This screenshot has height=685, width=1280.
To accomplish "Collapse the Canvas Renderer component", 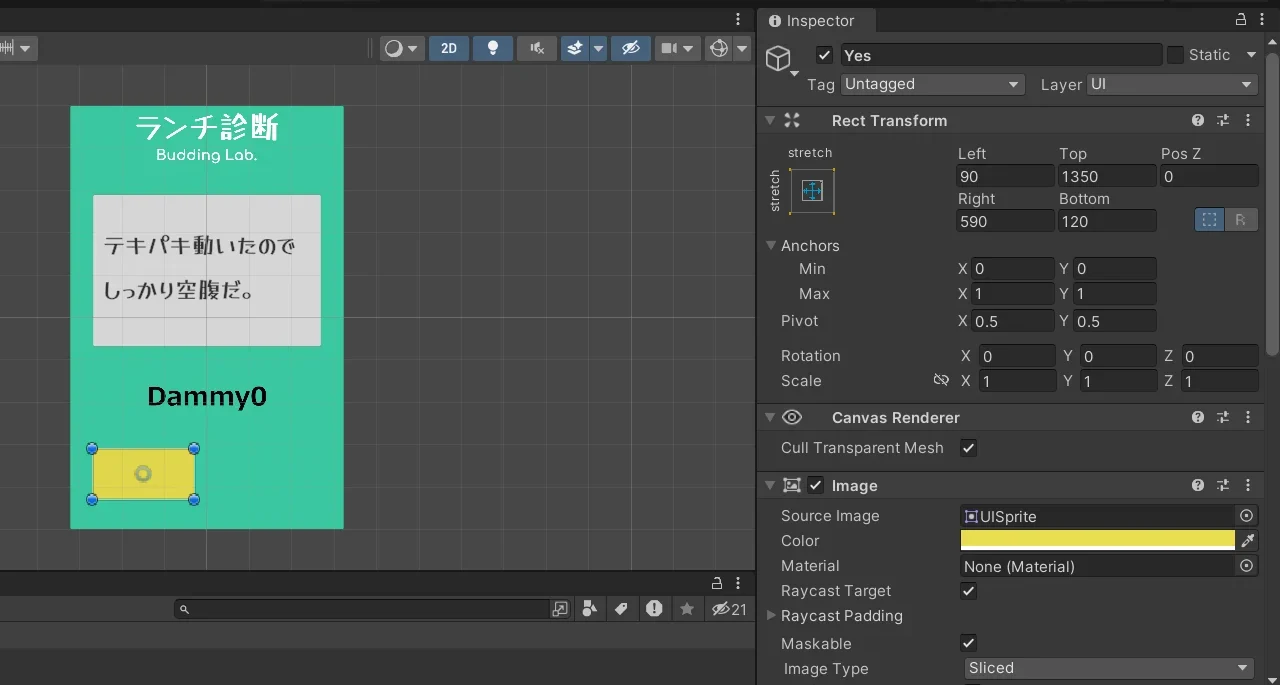I will point(770,417).
